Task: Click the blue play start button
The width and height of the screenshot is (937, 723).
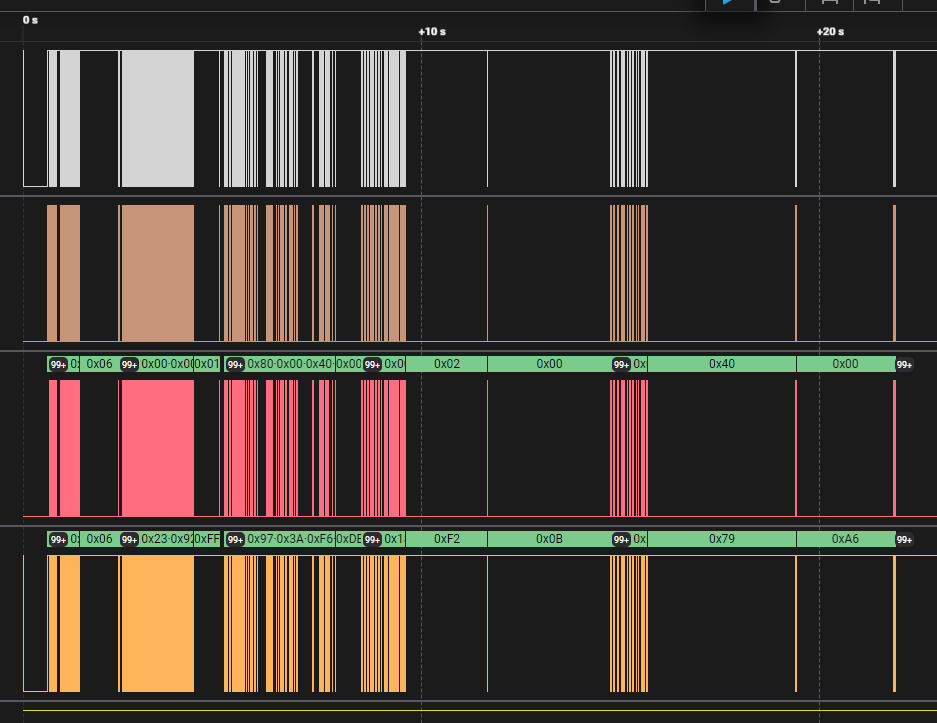Action: (729, 3)
